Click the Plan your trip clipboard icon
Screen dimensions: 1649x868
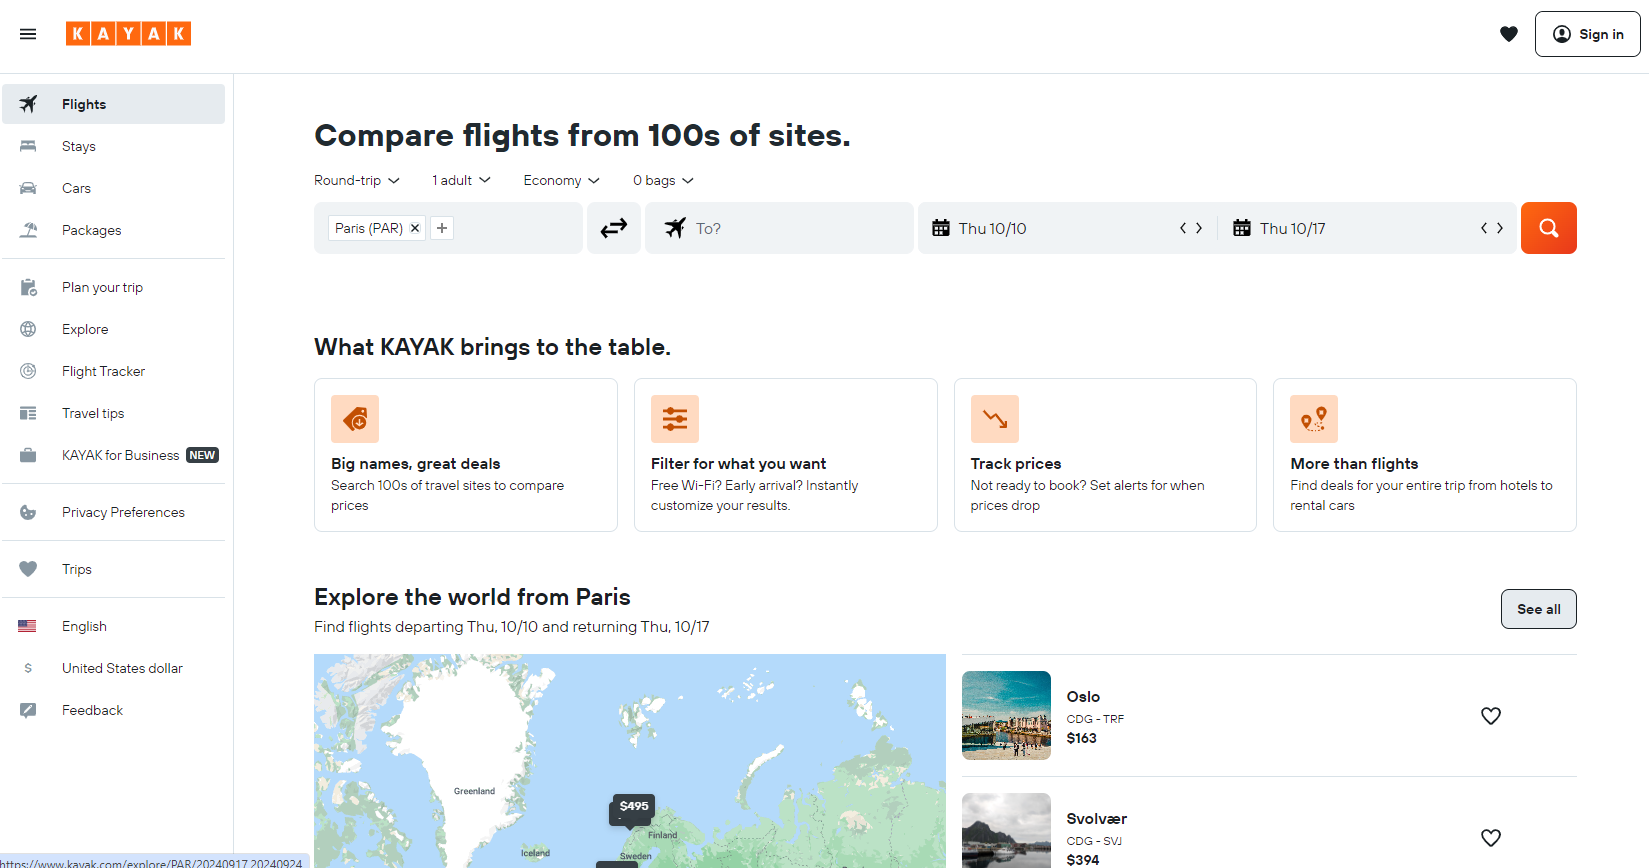(x=28, y=287)
